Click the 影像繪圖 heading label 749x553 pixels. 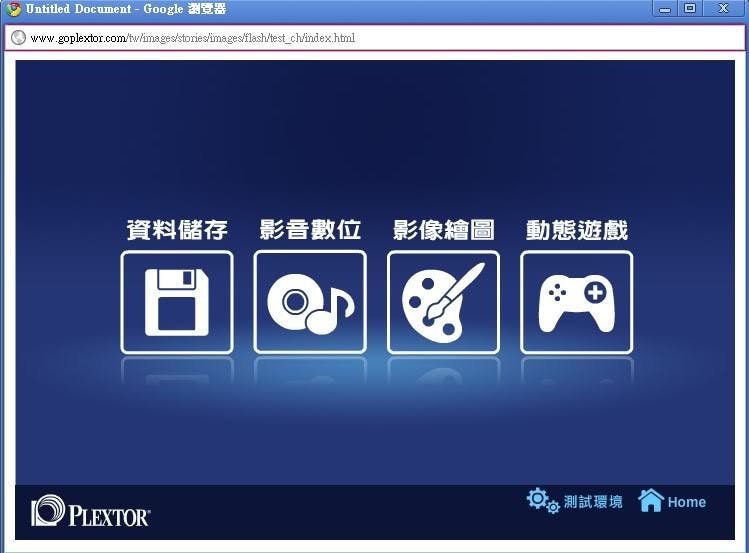click(443, 230)
